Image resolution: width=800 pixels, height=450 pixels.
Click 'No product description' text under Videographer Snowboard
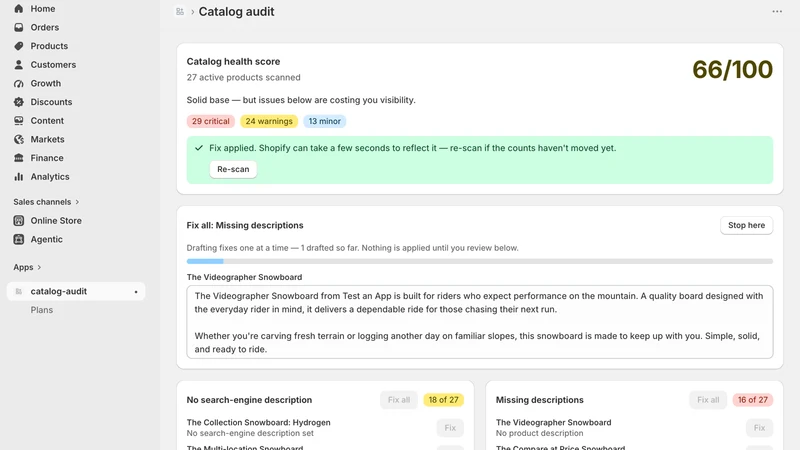pos(539,433)
